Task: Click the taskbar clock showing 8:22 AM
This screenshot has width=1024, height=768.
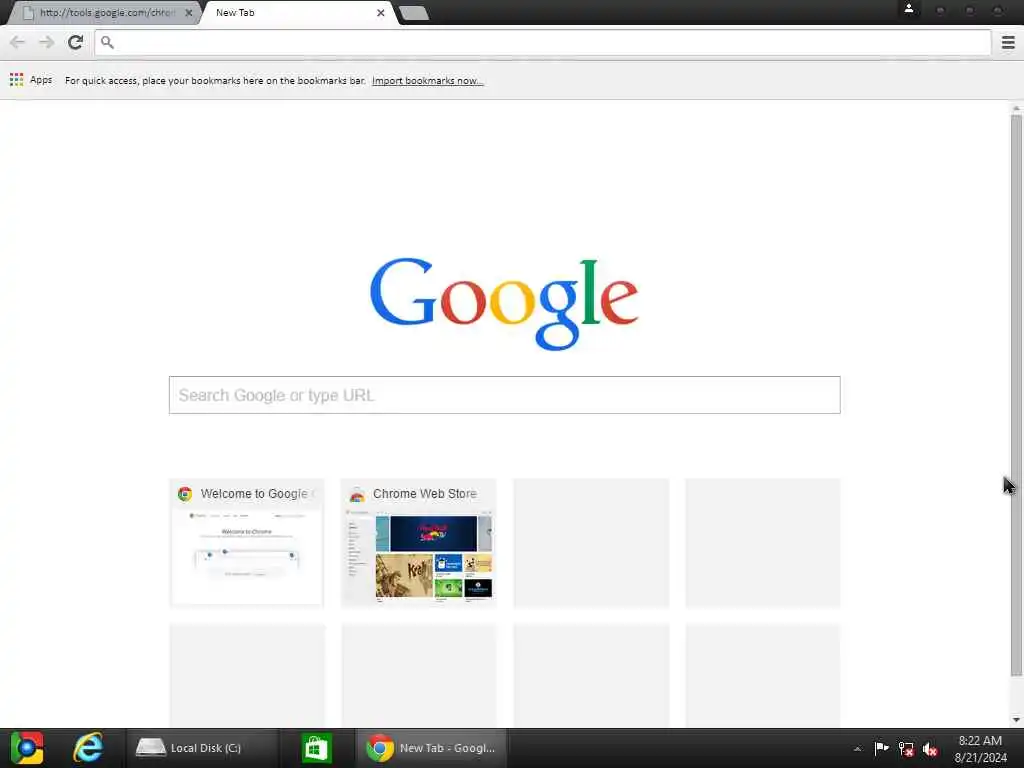Action: tap(980, 749)
